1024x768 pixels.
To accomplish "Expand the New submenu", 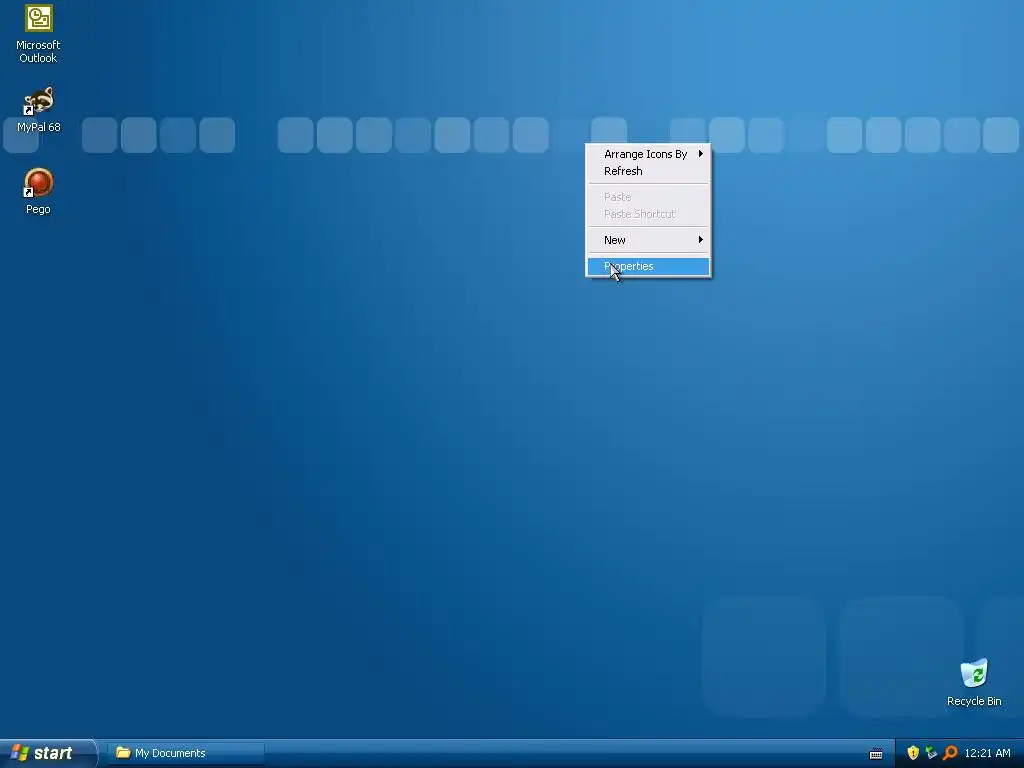I will tap(648, 240).
